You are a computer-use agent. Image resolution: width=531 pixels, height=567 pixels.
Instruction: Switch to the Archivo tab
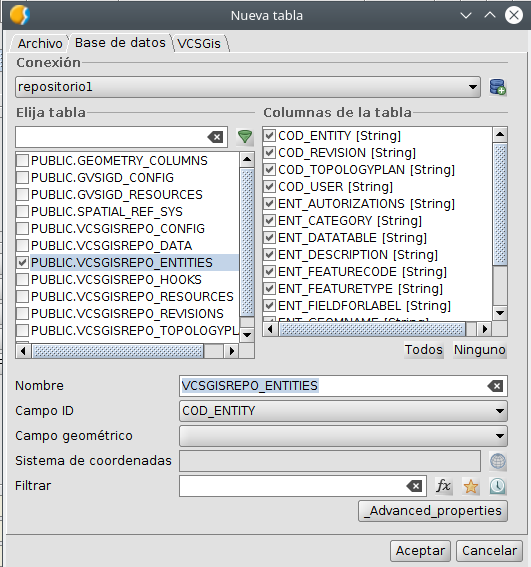coord(40,43)
